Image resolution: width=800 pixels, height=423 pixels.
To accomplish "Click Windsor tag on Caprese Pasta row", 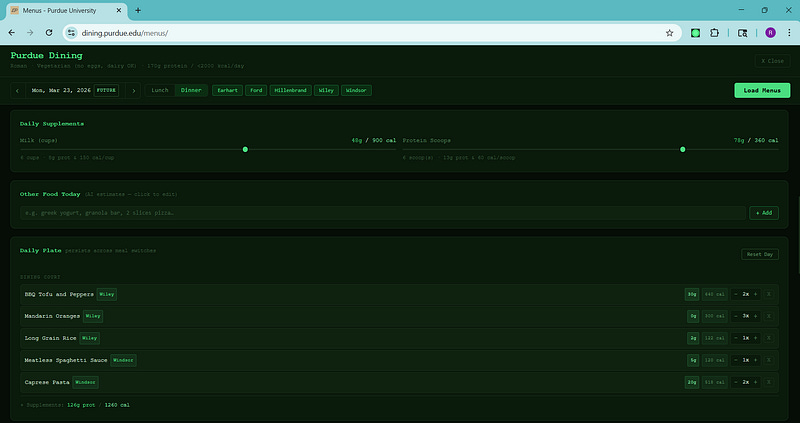I will click(85, 382).
